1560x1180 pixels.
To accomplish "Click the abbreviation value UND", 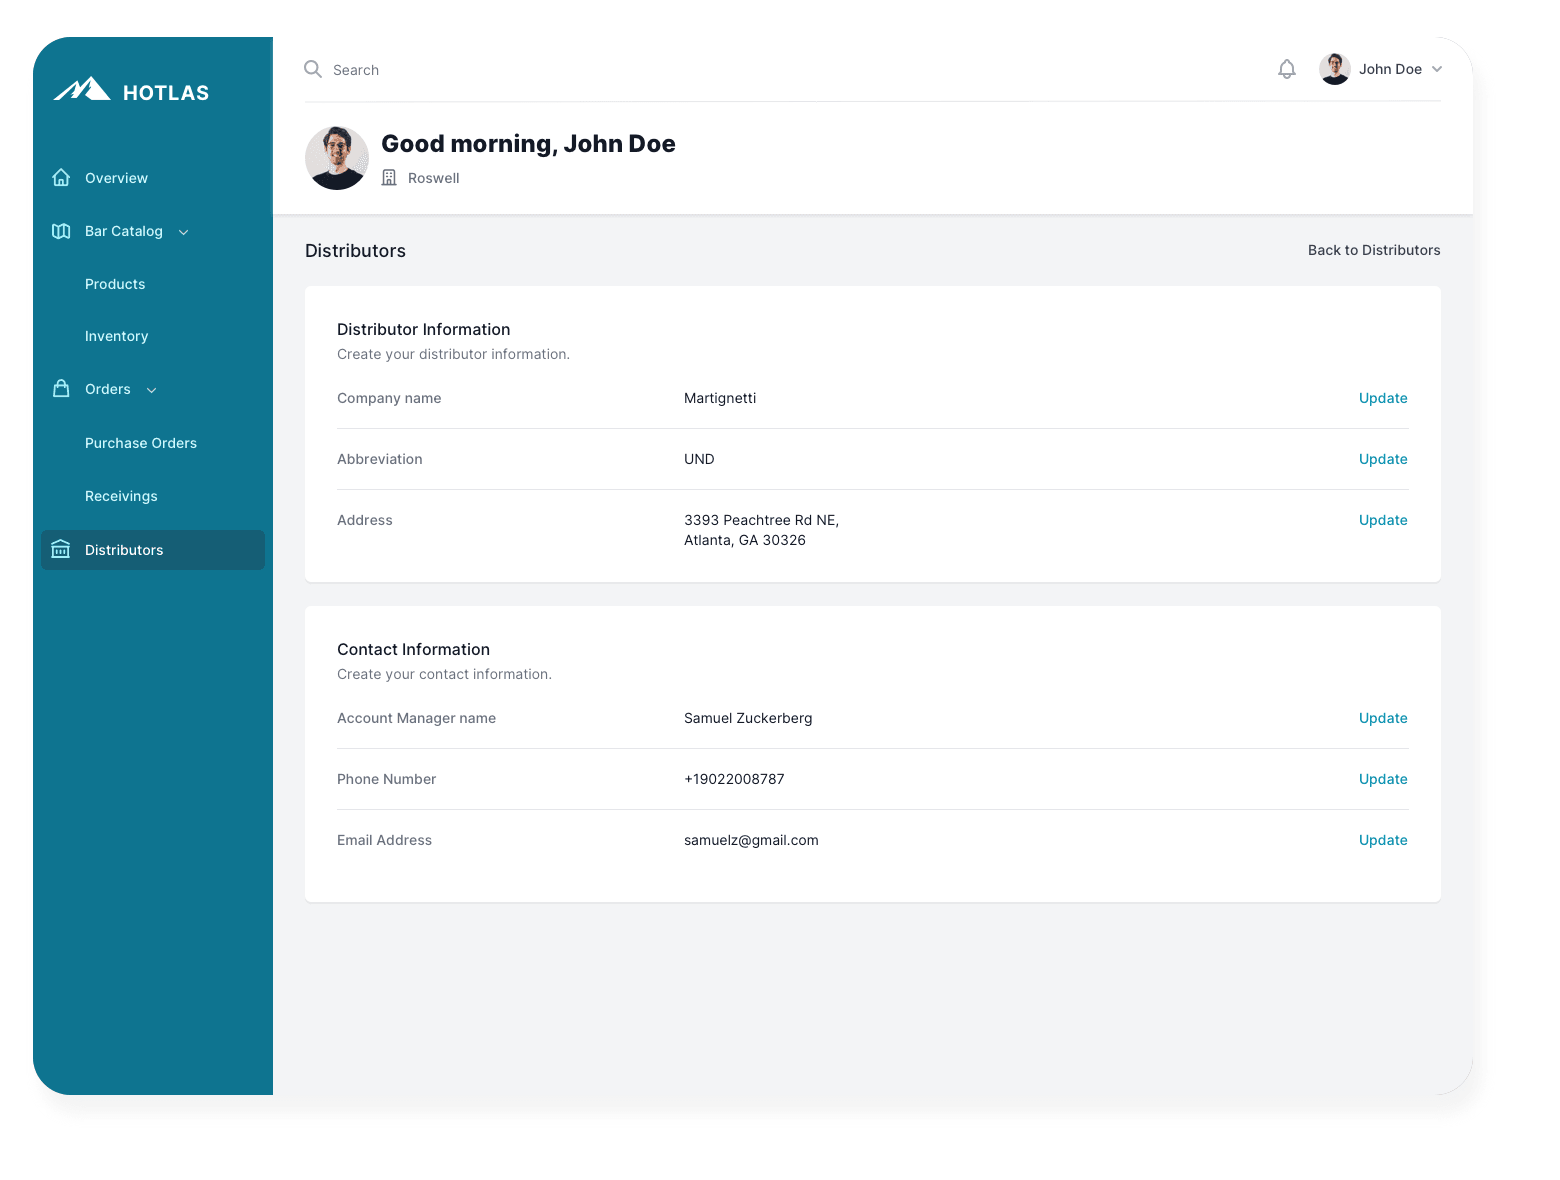I will coord(699,459).
